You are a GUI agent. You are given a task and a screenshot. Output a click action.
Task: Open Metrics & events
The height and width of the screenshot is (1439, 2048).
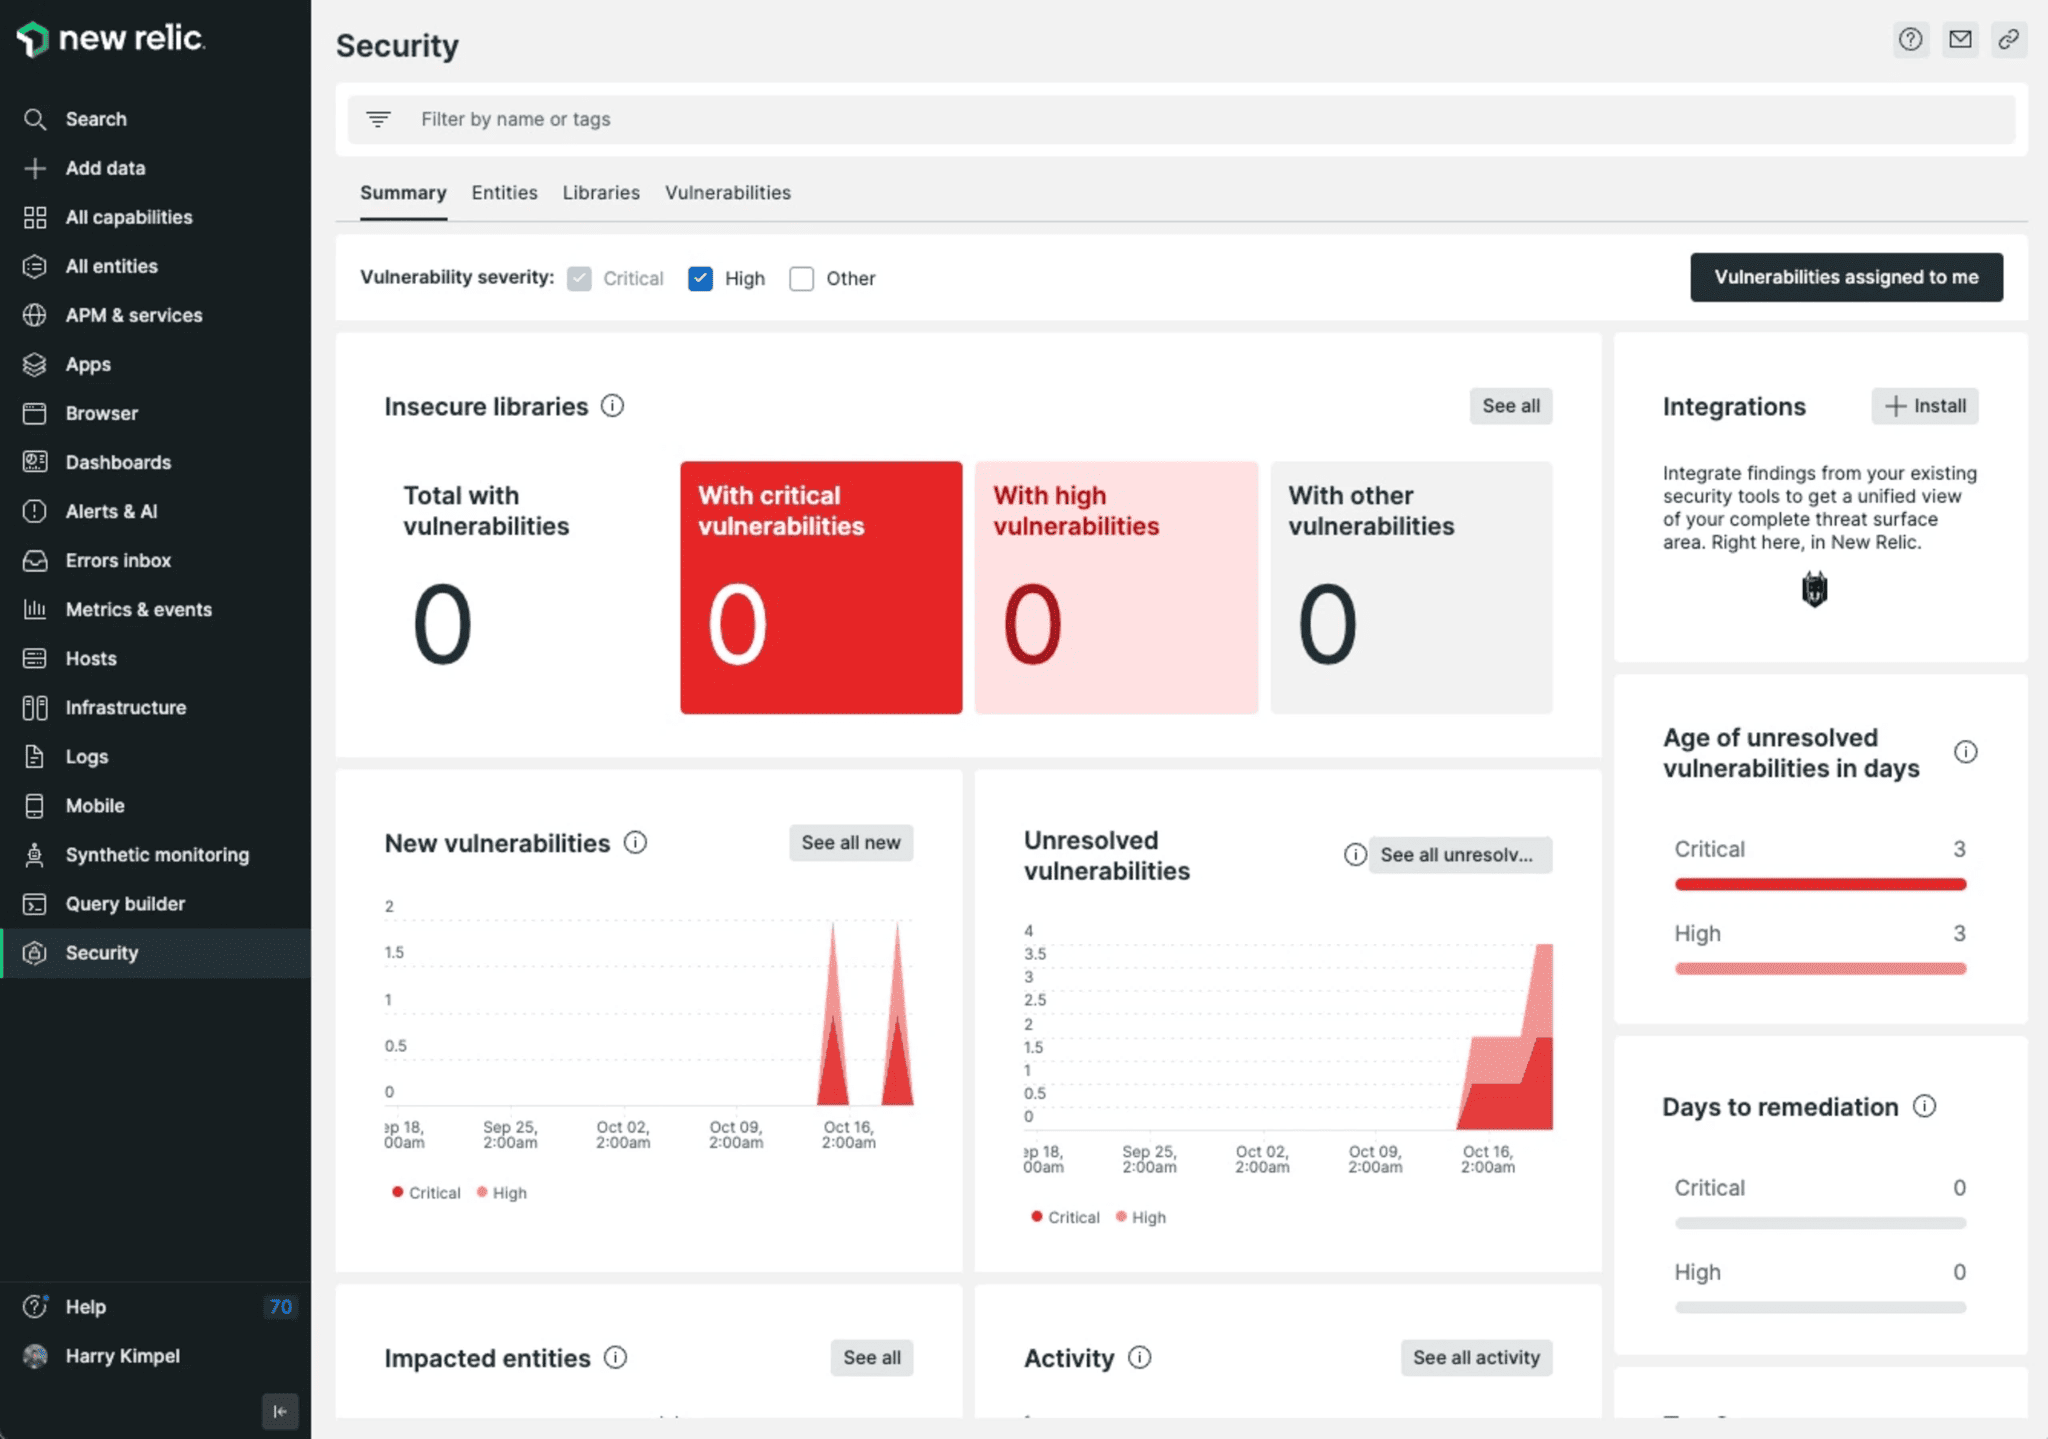coord(138,609)
